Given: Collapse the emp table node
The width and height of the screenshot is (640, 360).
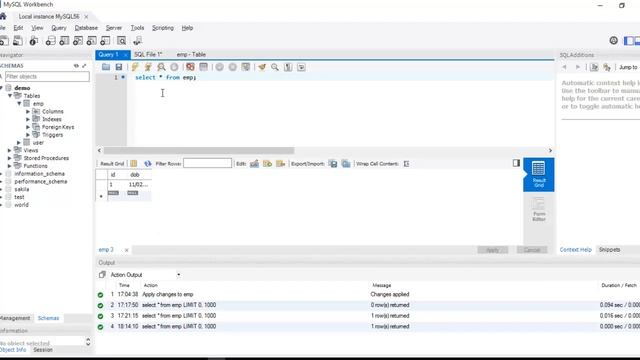Looking at the screenshot, I should pos(19,104).
